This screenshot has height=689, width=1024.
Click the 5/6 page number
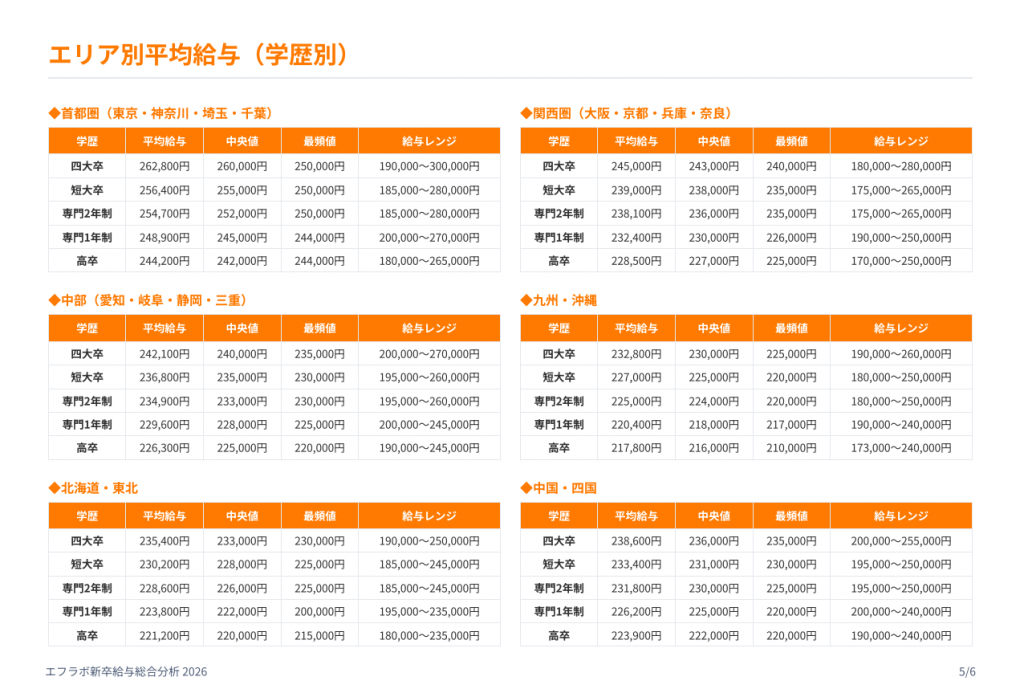click(x=966, y=672)
